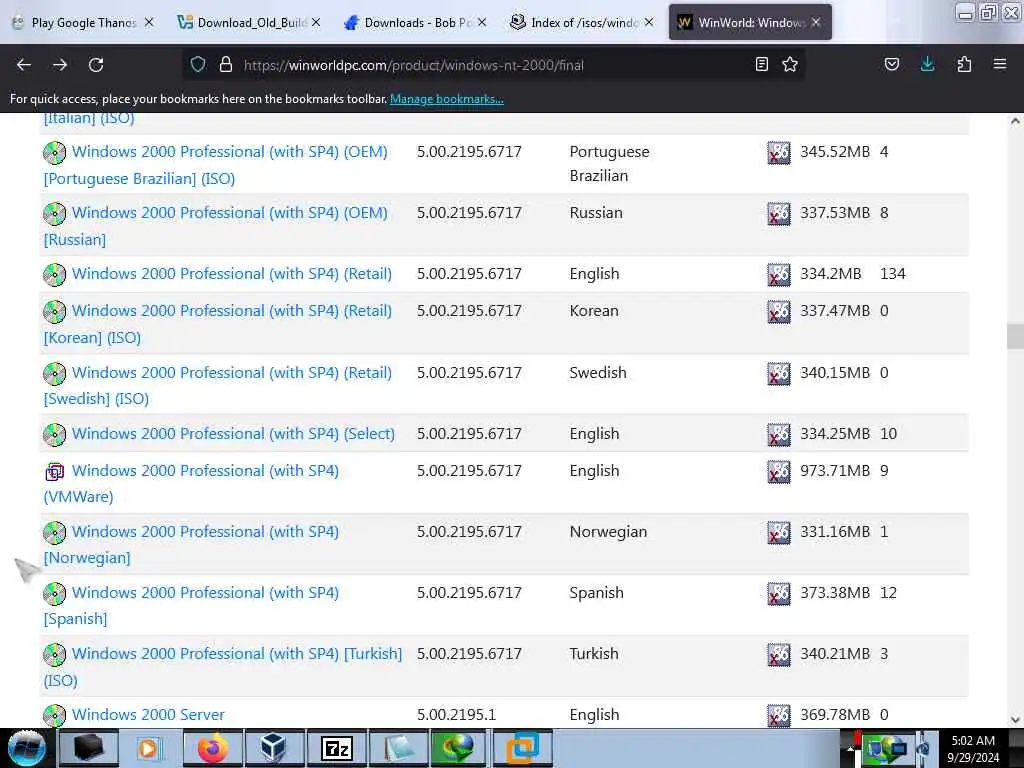Screen dimensions: 1024x768
Task: Switch to Download_Old_Builds tab
Action: click(251, 22)
